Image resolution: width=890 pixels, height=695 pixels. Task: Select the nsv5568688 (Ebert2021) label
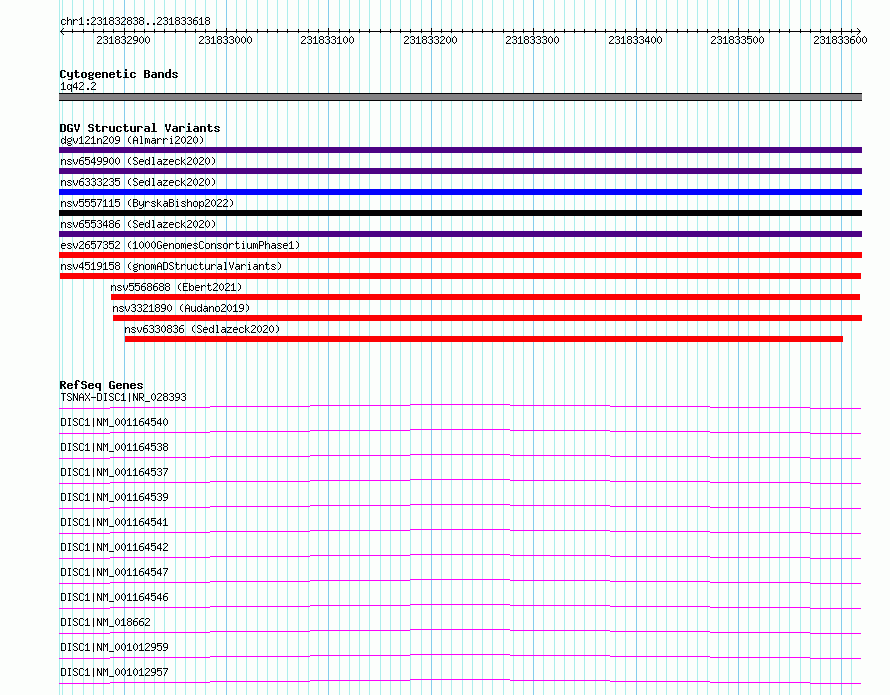[x=176, y=287]
